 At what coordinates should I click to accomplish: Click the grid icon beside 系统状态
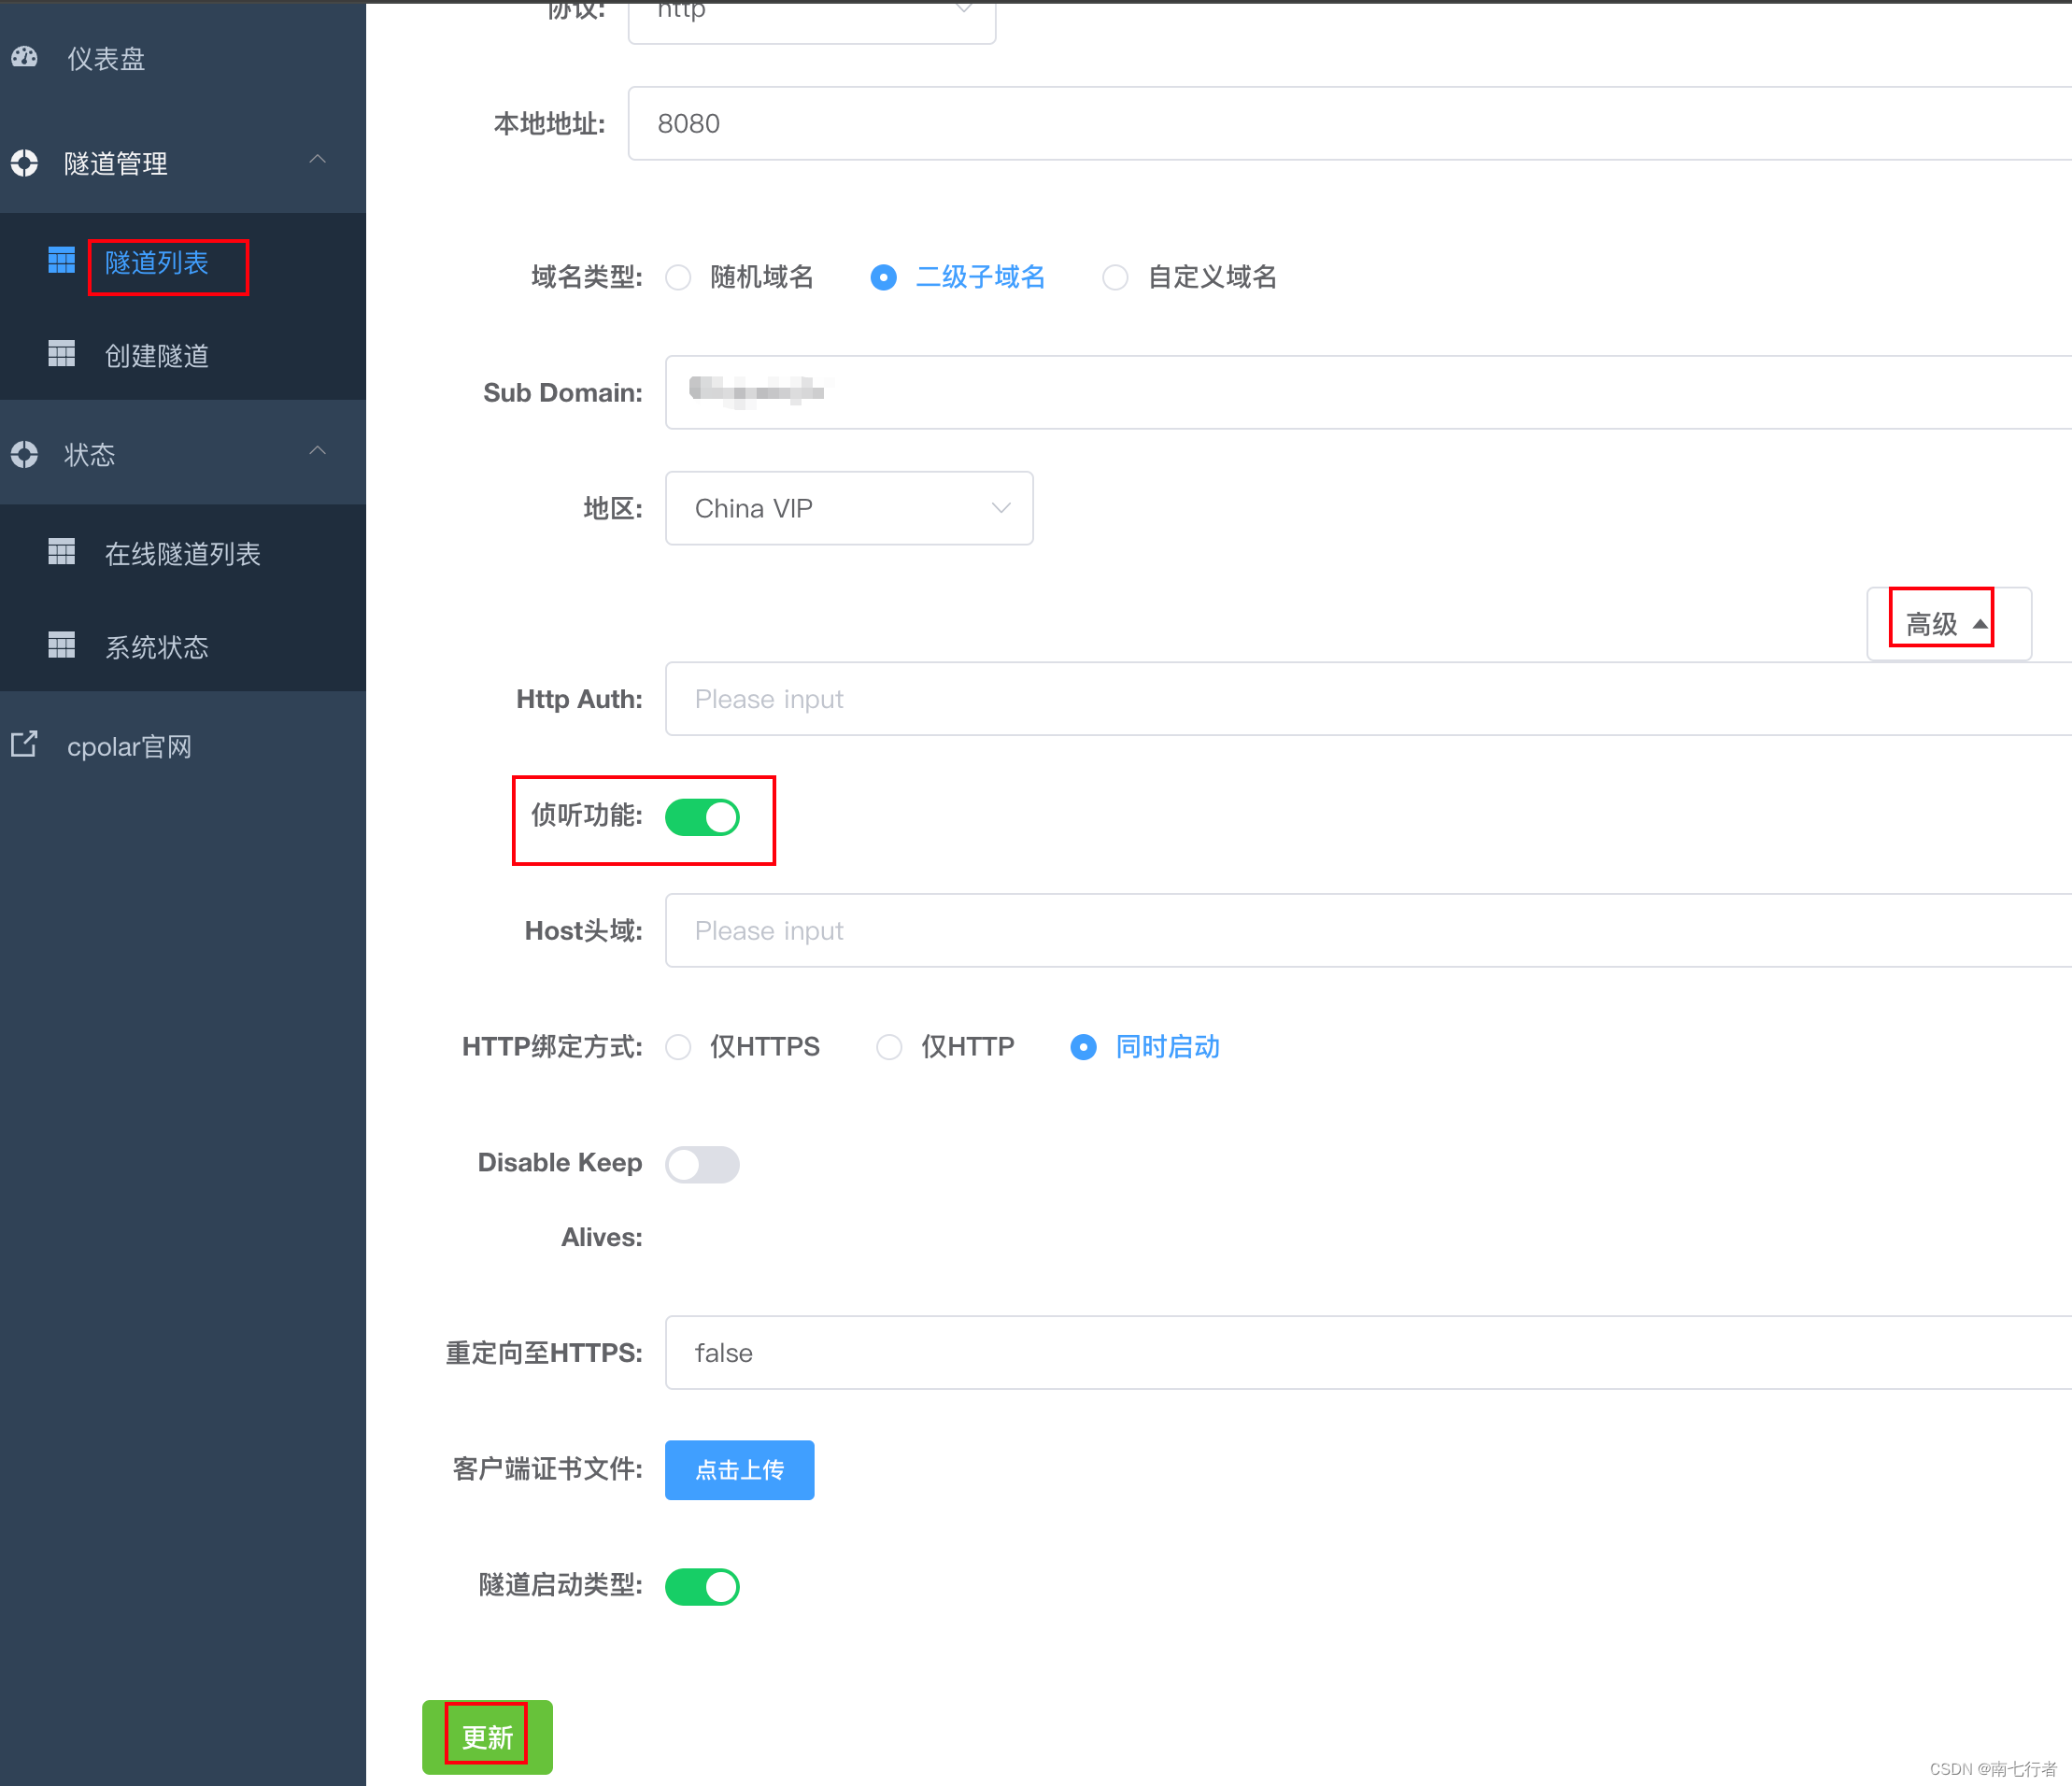62,645
